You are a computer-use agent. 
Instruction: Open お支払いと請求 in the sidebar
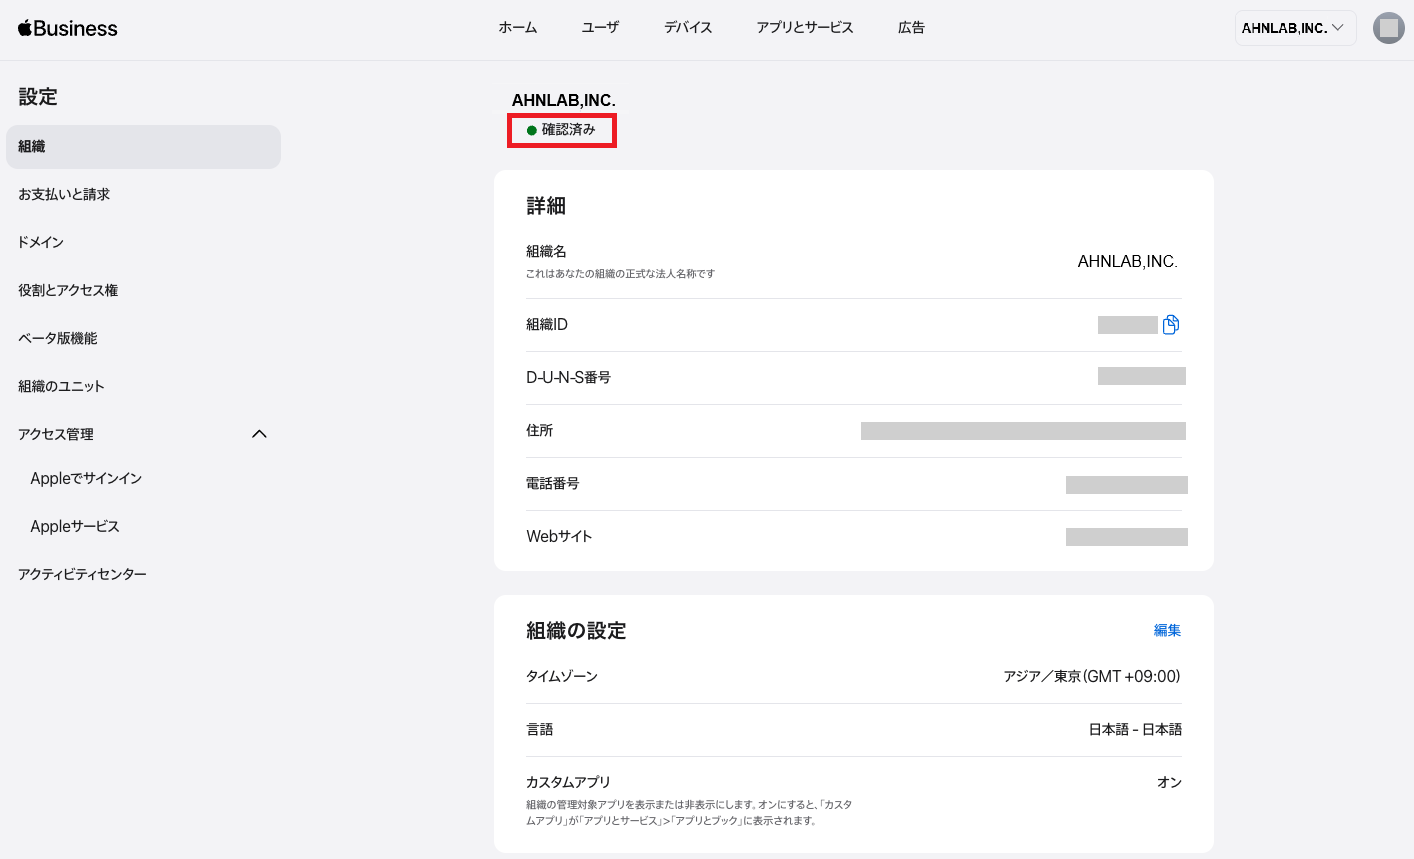click(64, 194)
